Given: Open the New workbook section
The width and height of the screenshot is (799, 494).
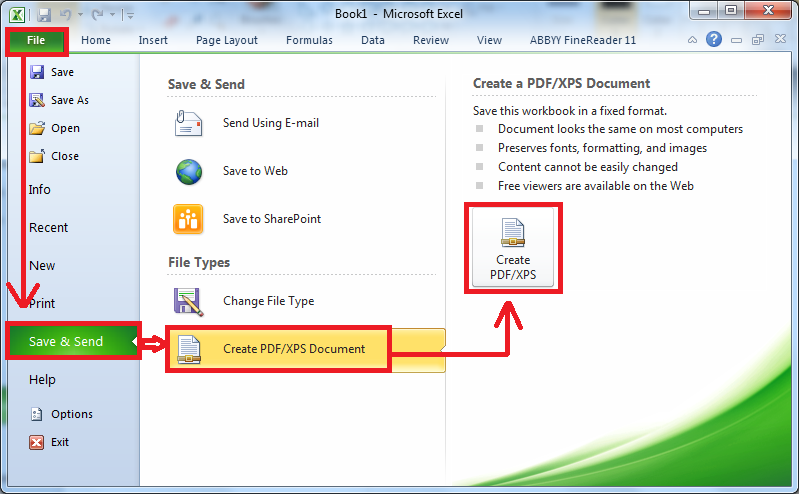Looking at the screenshot, I should [x=42, y=266].
